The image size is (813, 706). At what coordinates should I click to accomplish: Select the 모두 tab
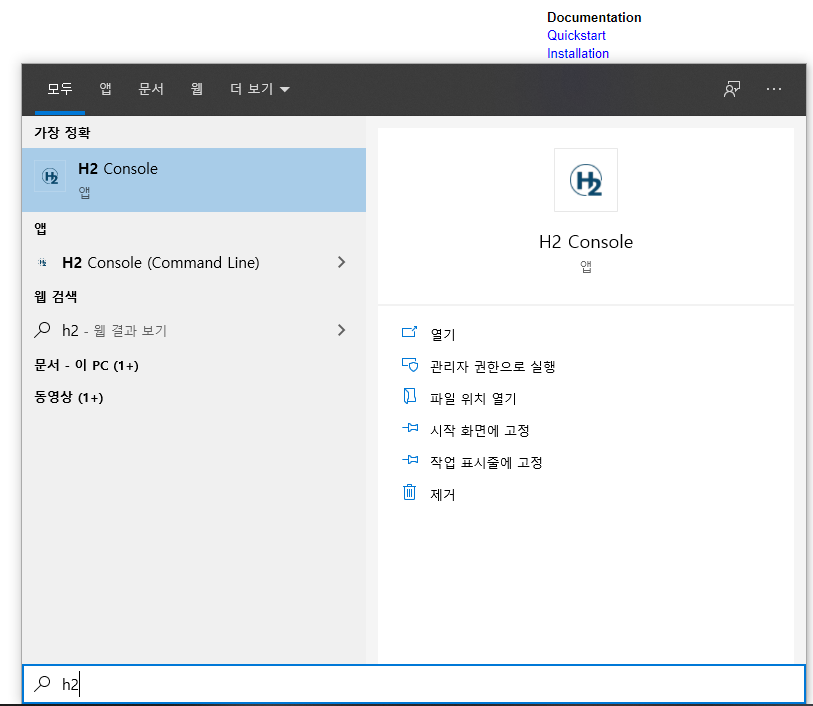coord(60,89)
